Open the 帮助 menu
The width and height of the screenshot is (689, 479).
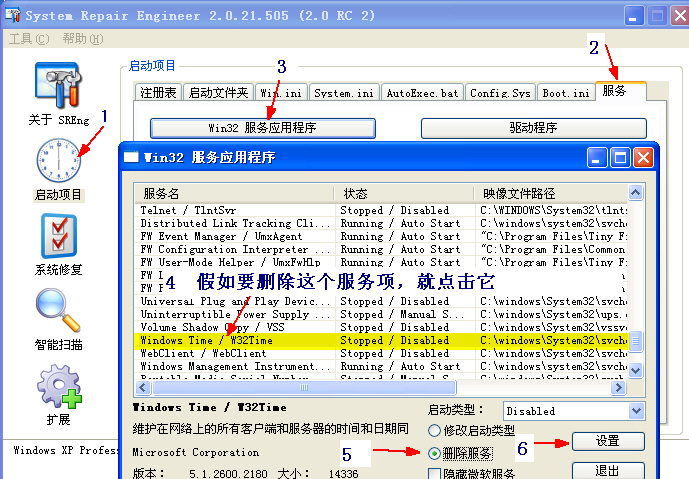(83, 39)
